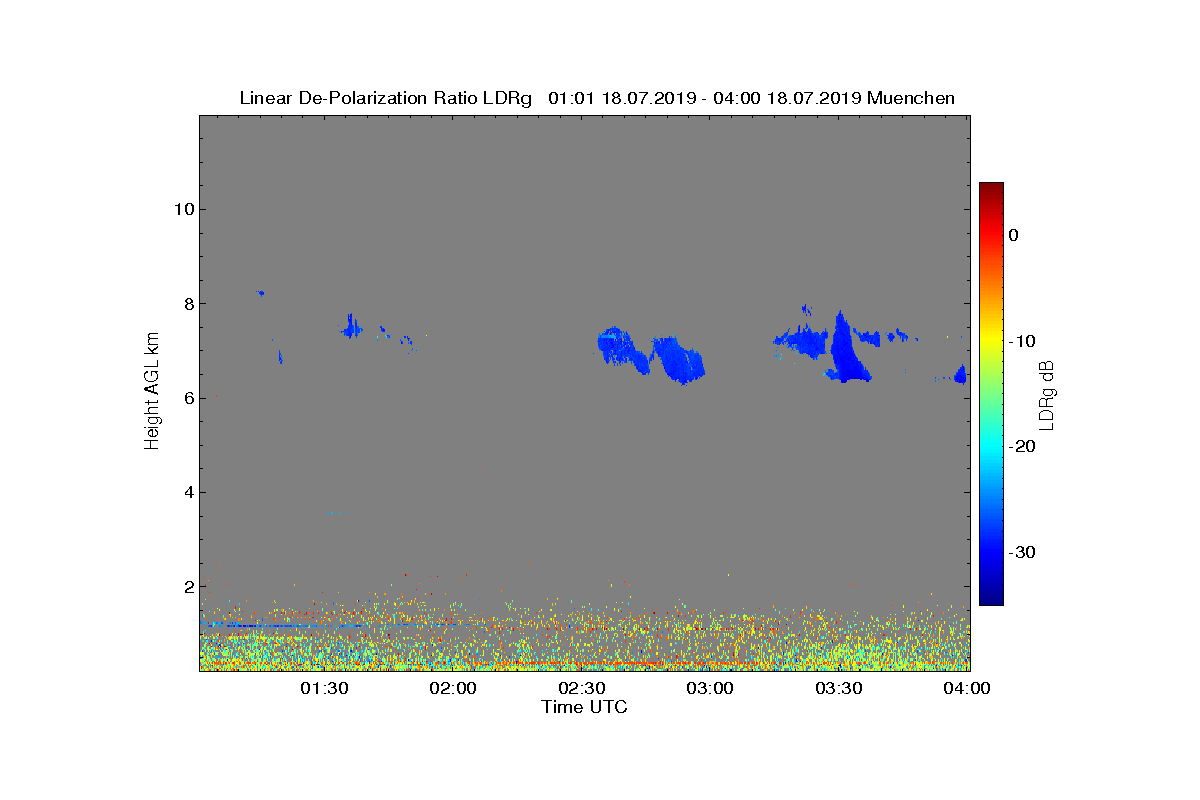Screen dimensions: 1200x800
Task: Click the colorbar label '0'
Action: [1013, 235]
